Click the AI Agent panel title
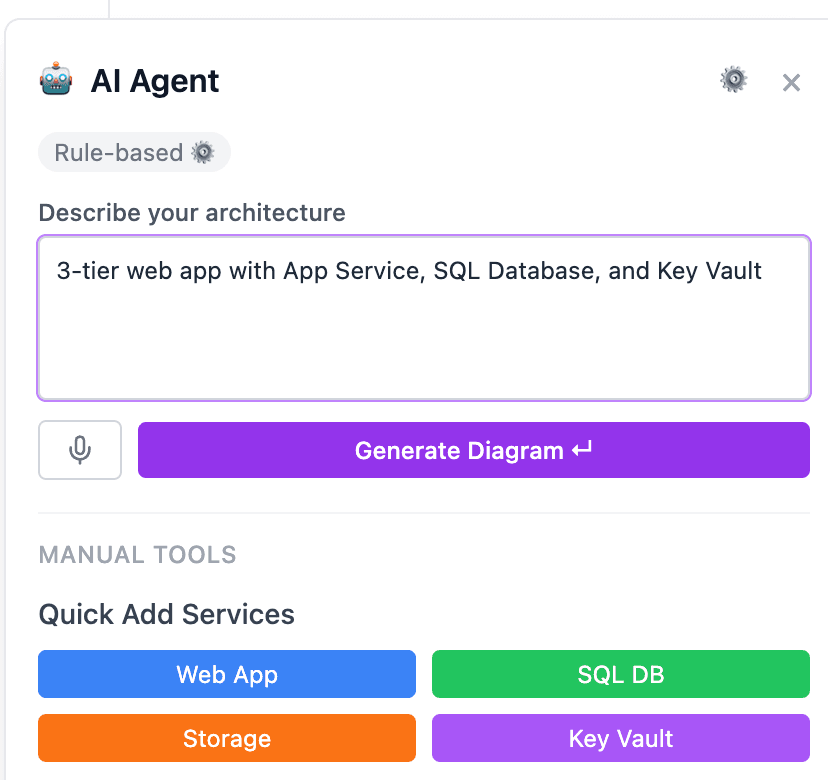The height and width of the screenshot is (780, 828). tap(155, 81)
